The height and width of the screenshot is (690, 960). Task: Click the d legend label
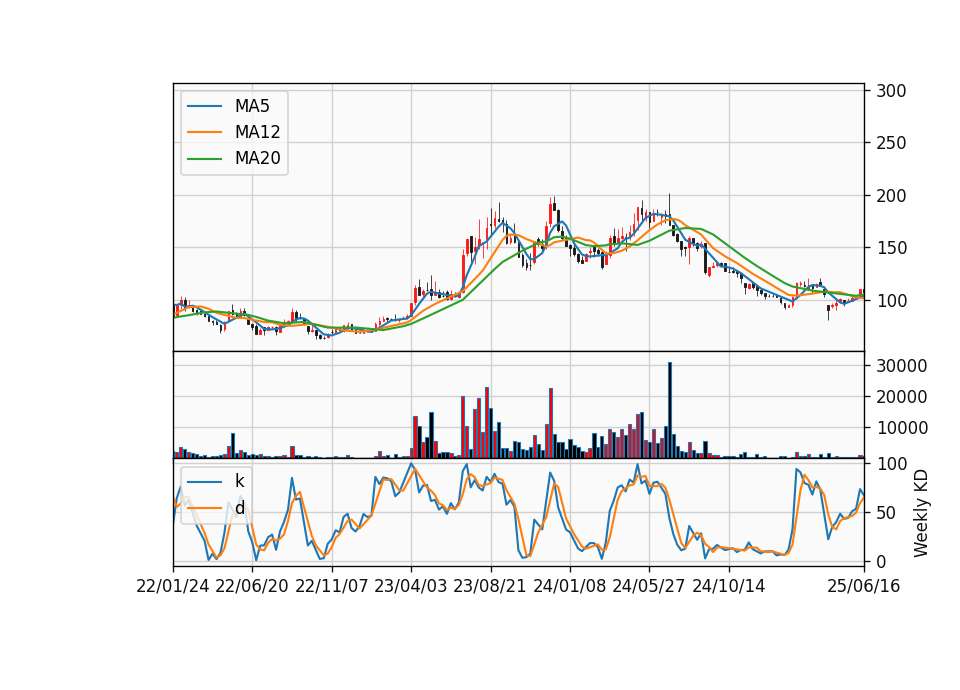tap(239, 508)
